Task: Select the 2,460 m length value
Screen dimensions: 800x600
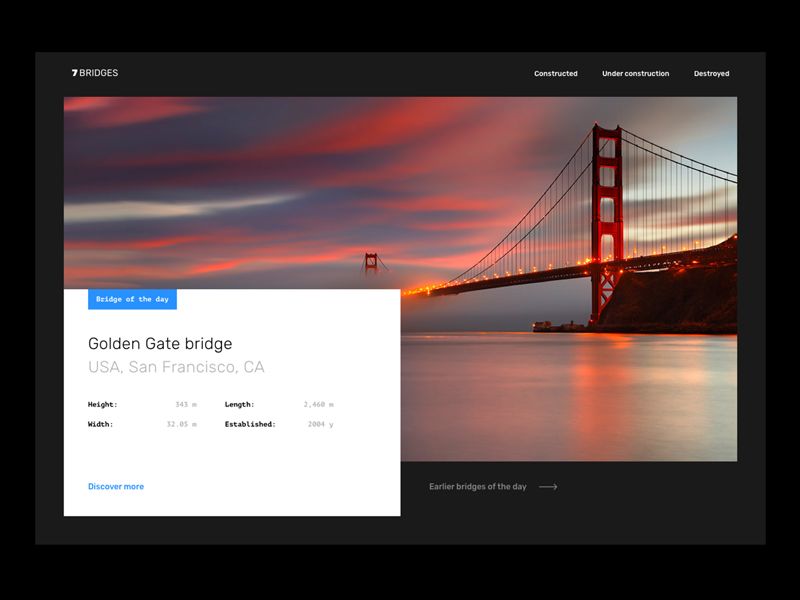Action: (319, 405)
